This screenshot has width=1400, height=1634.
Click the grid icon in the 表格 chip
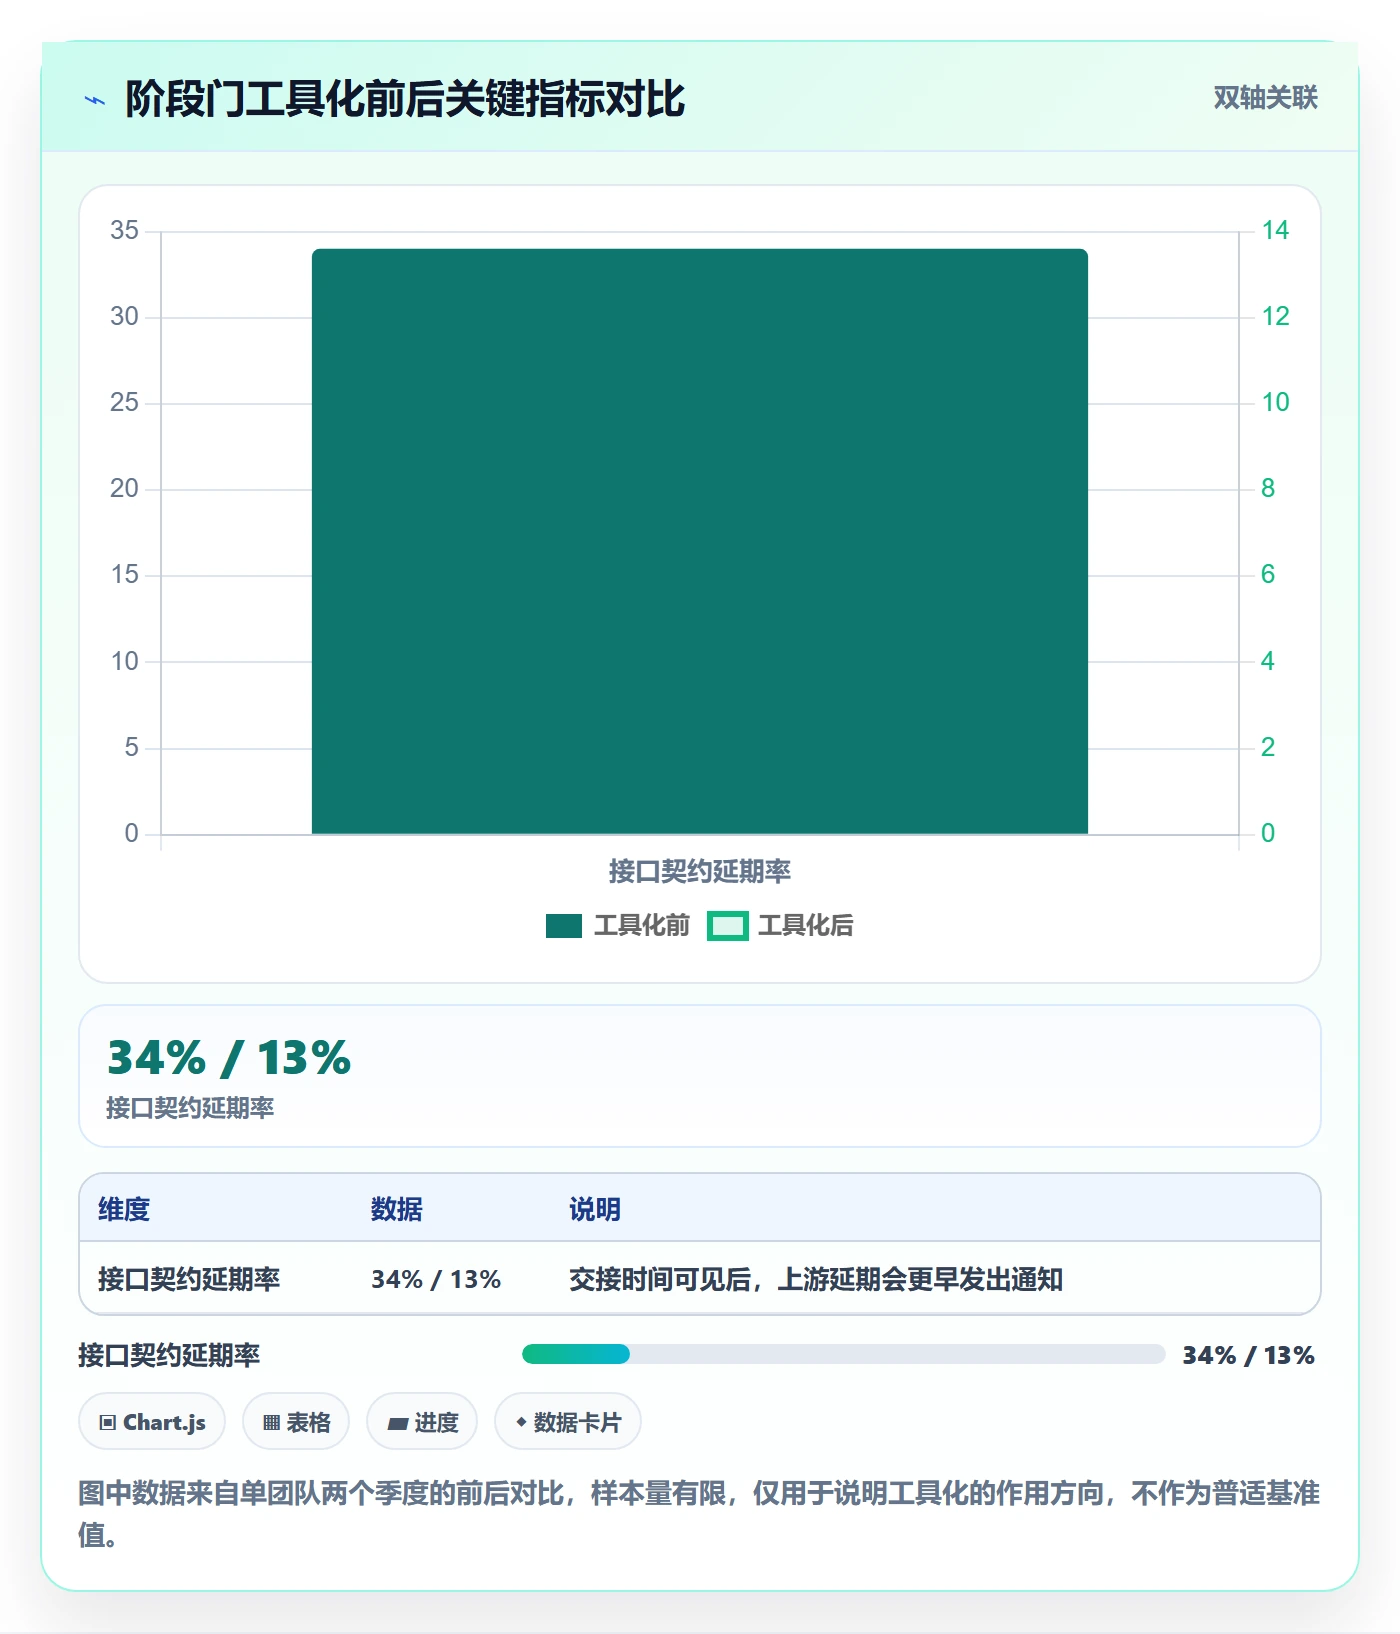pos(271,1422)
